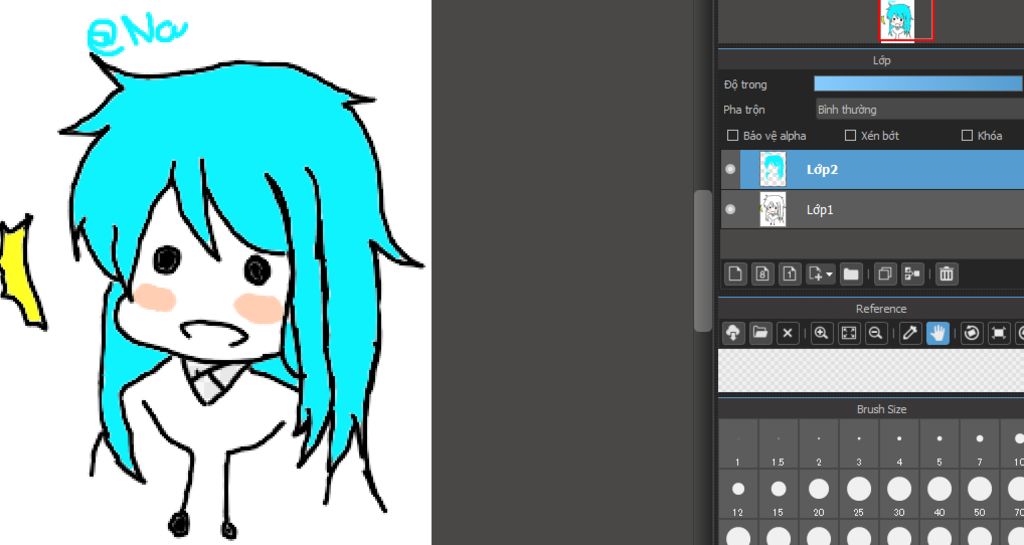Screen dimensions: 1024x545
Task: Open a reference image file from folder
Action: [760, 334]
